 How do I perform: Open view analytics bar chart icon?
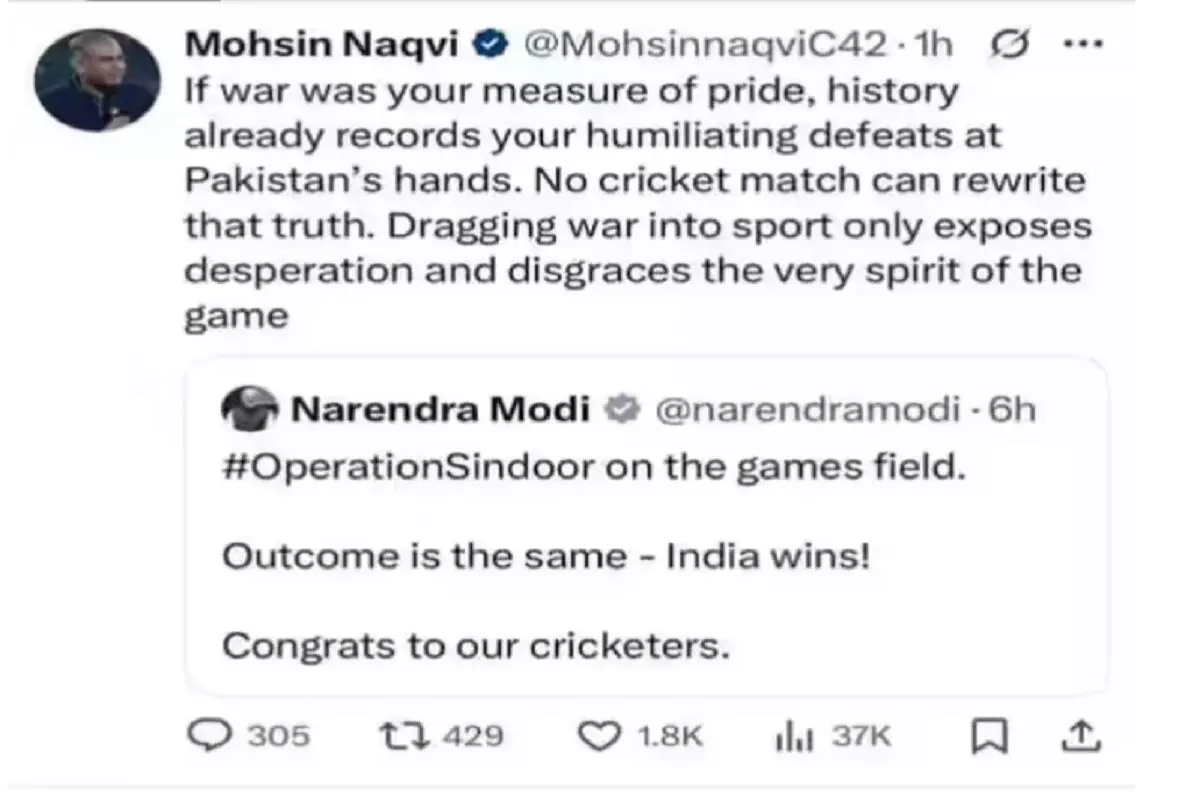point(791,737)
